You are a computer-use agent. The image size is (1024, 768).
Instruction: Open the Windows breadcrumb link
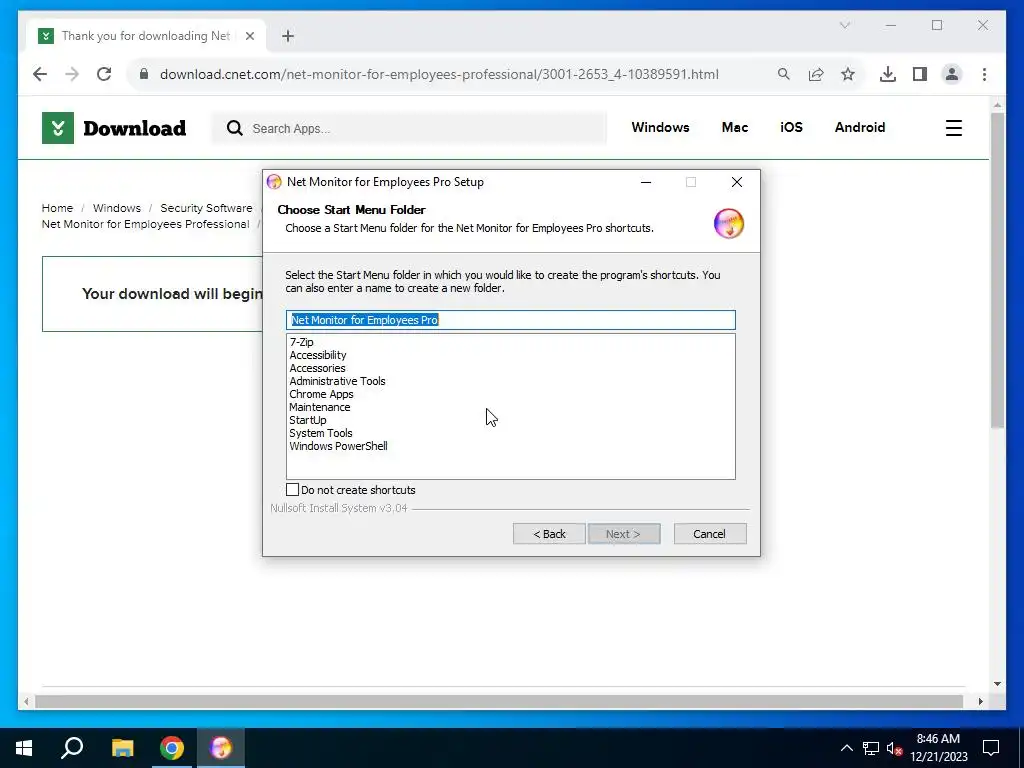point(117,208)
